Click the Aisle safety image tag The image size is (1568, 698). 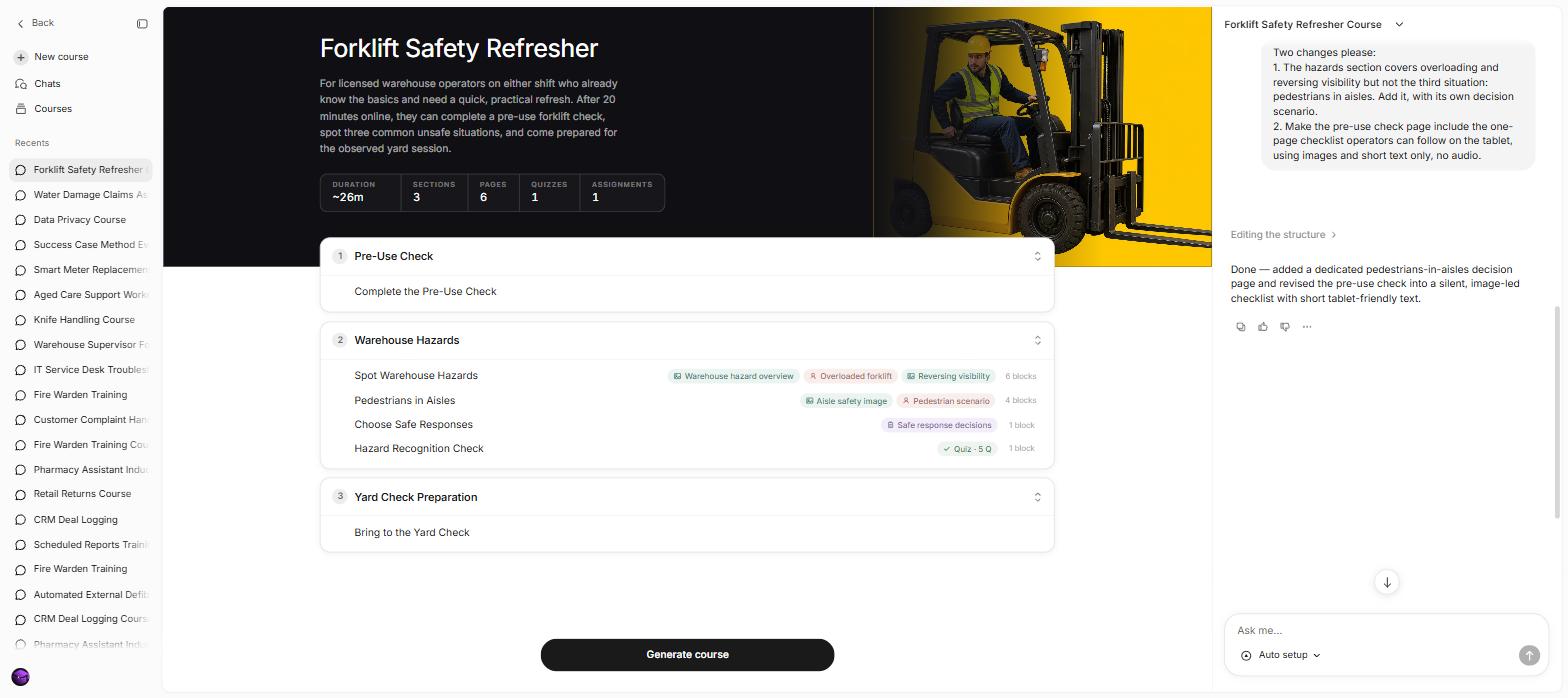(x=846, y=401)
